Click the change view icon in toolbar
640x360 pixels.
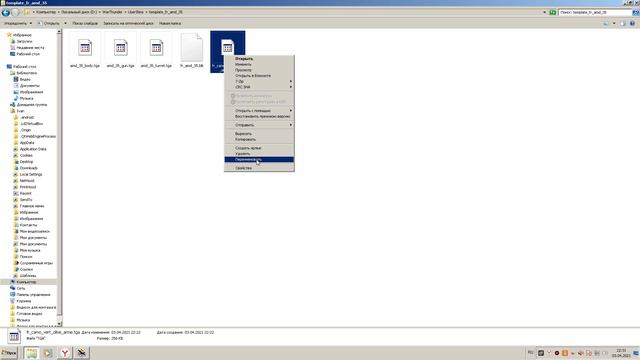606,23
